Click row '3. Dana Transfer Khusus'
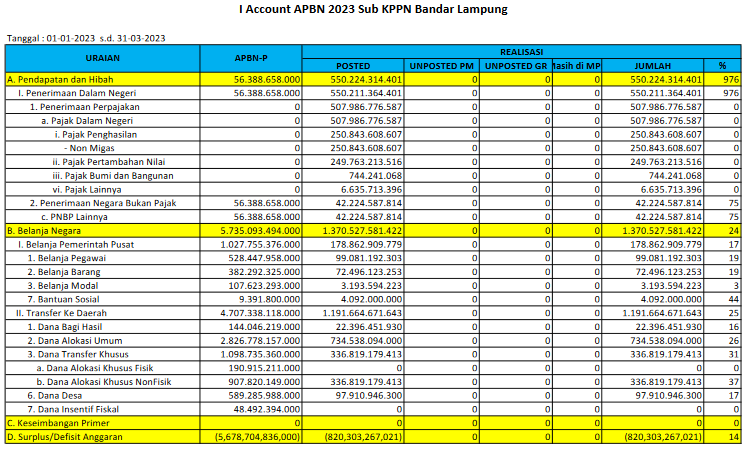This screenshot has height=451, width=748. click(x=373, y=354)
